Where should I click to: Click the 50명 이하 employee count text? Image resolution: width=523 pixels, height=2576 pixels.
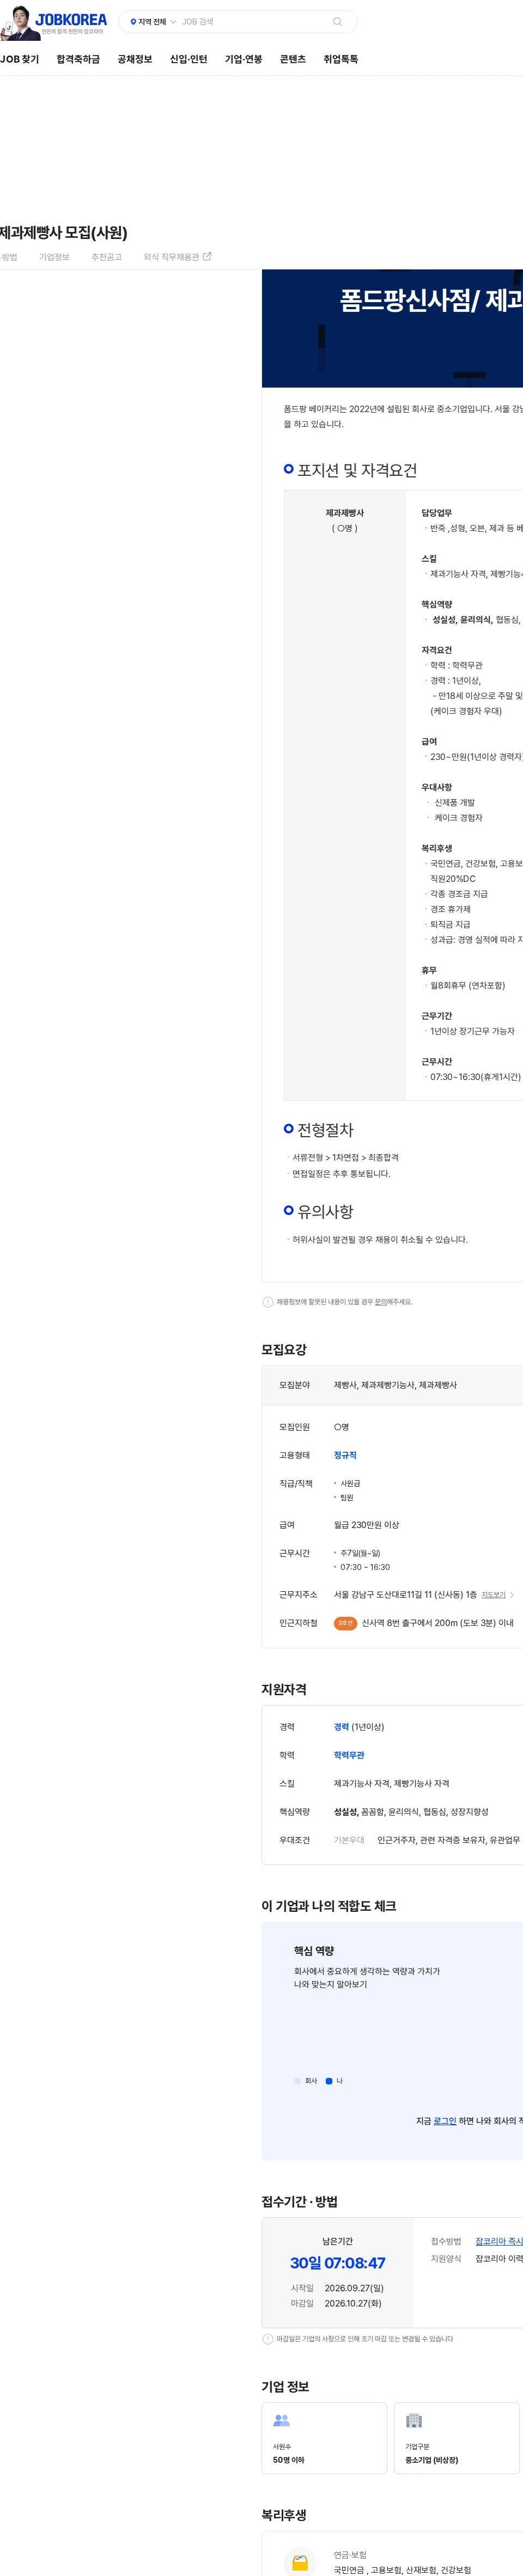point(288,2460)
